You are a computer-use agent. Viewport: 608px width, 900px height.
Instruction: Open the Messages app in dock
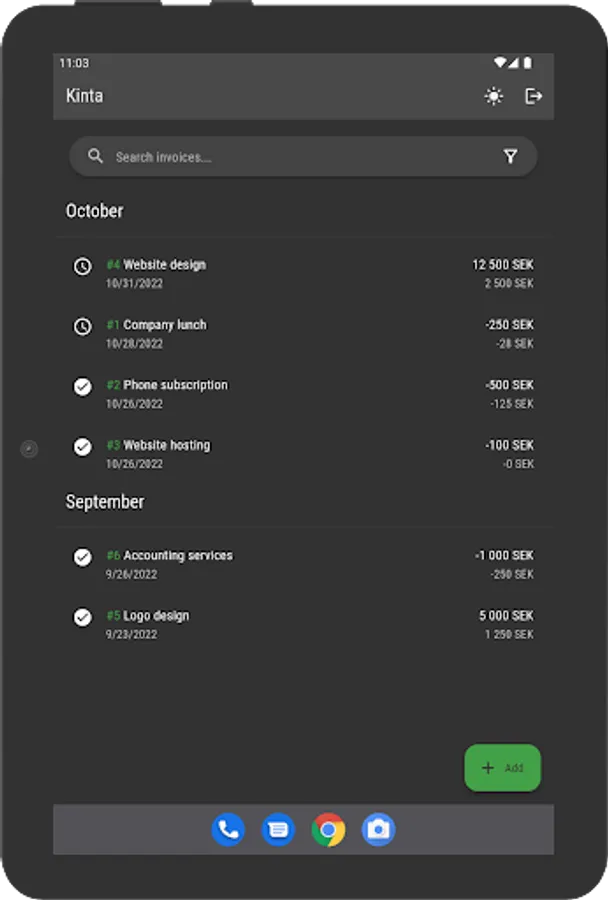pyautogui.click(x=278, y=829)
